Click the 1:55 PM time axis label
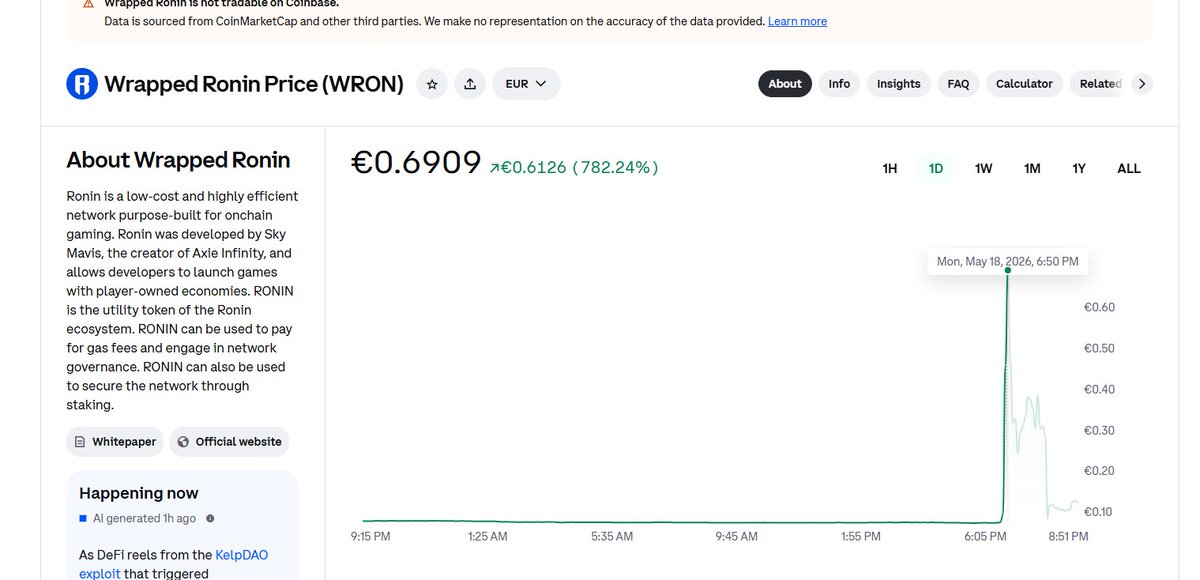This screenshot has height=580, width=1200. [x=860, y=537]
